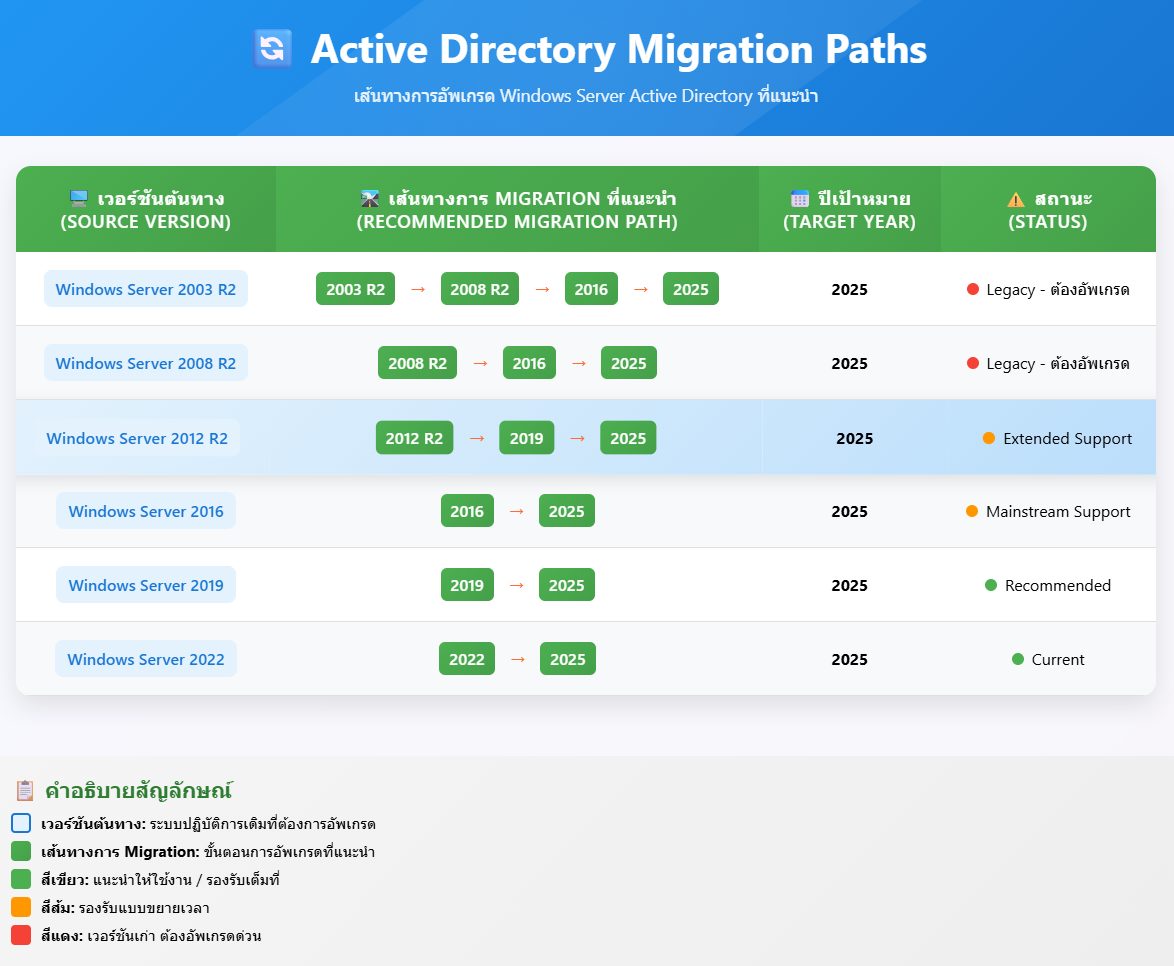The width and height of the screenshot is (1174, 966).
Task: Click the 2019 step in Windows Server 2012 R2 row
Action: pos(527,438)
